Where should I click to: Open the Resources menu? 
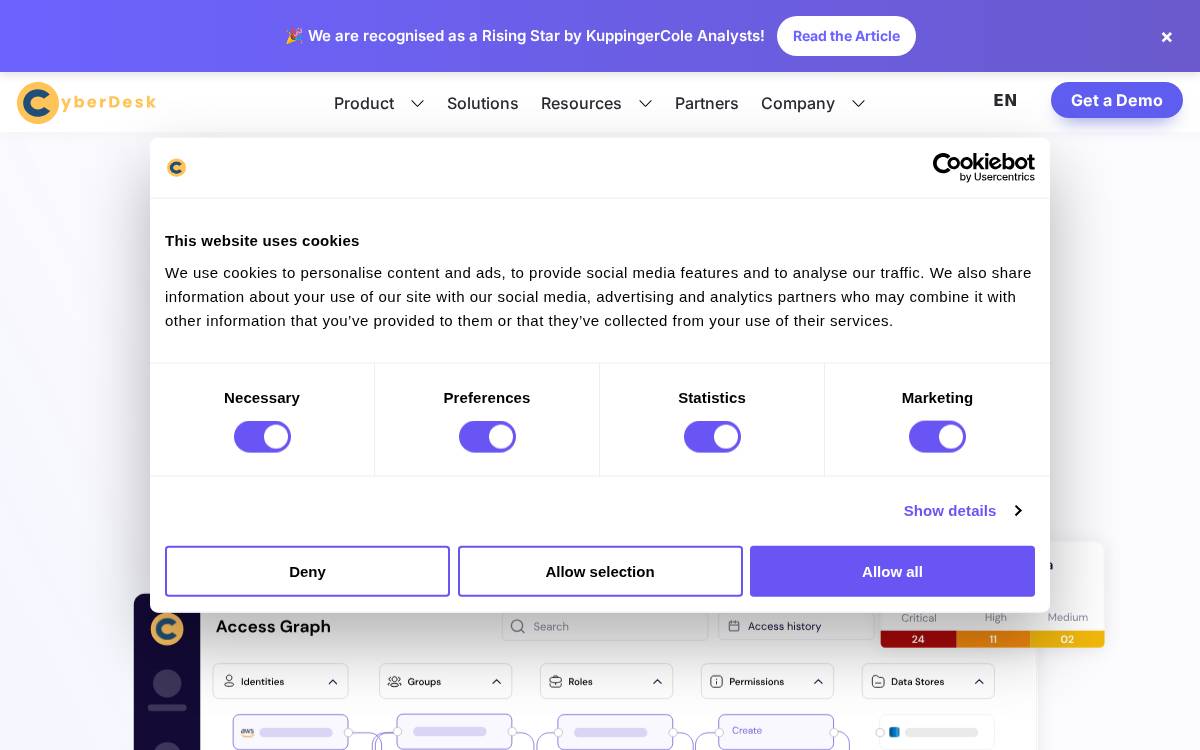coord(581,103)
